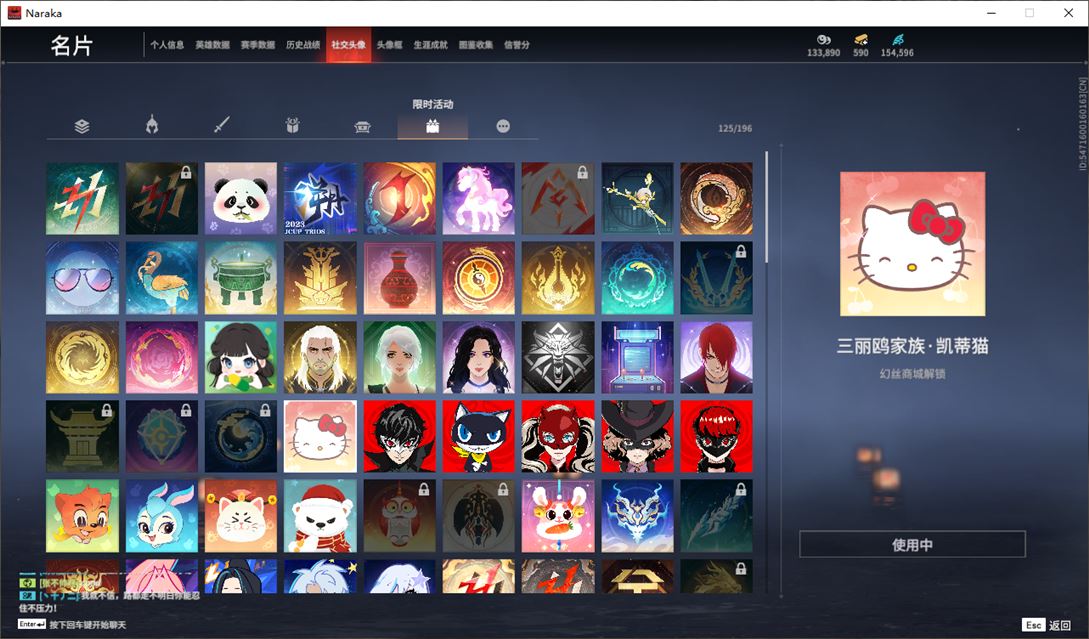
Task: Choose the chibi black-haired girl avatar
Action: [x=241, y=357]
